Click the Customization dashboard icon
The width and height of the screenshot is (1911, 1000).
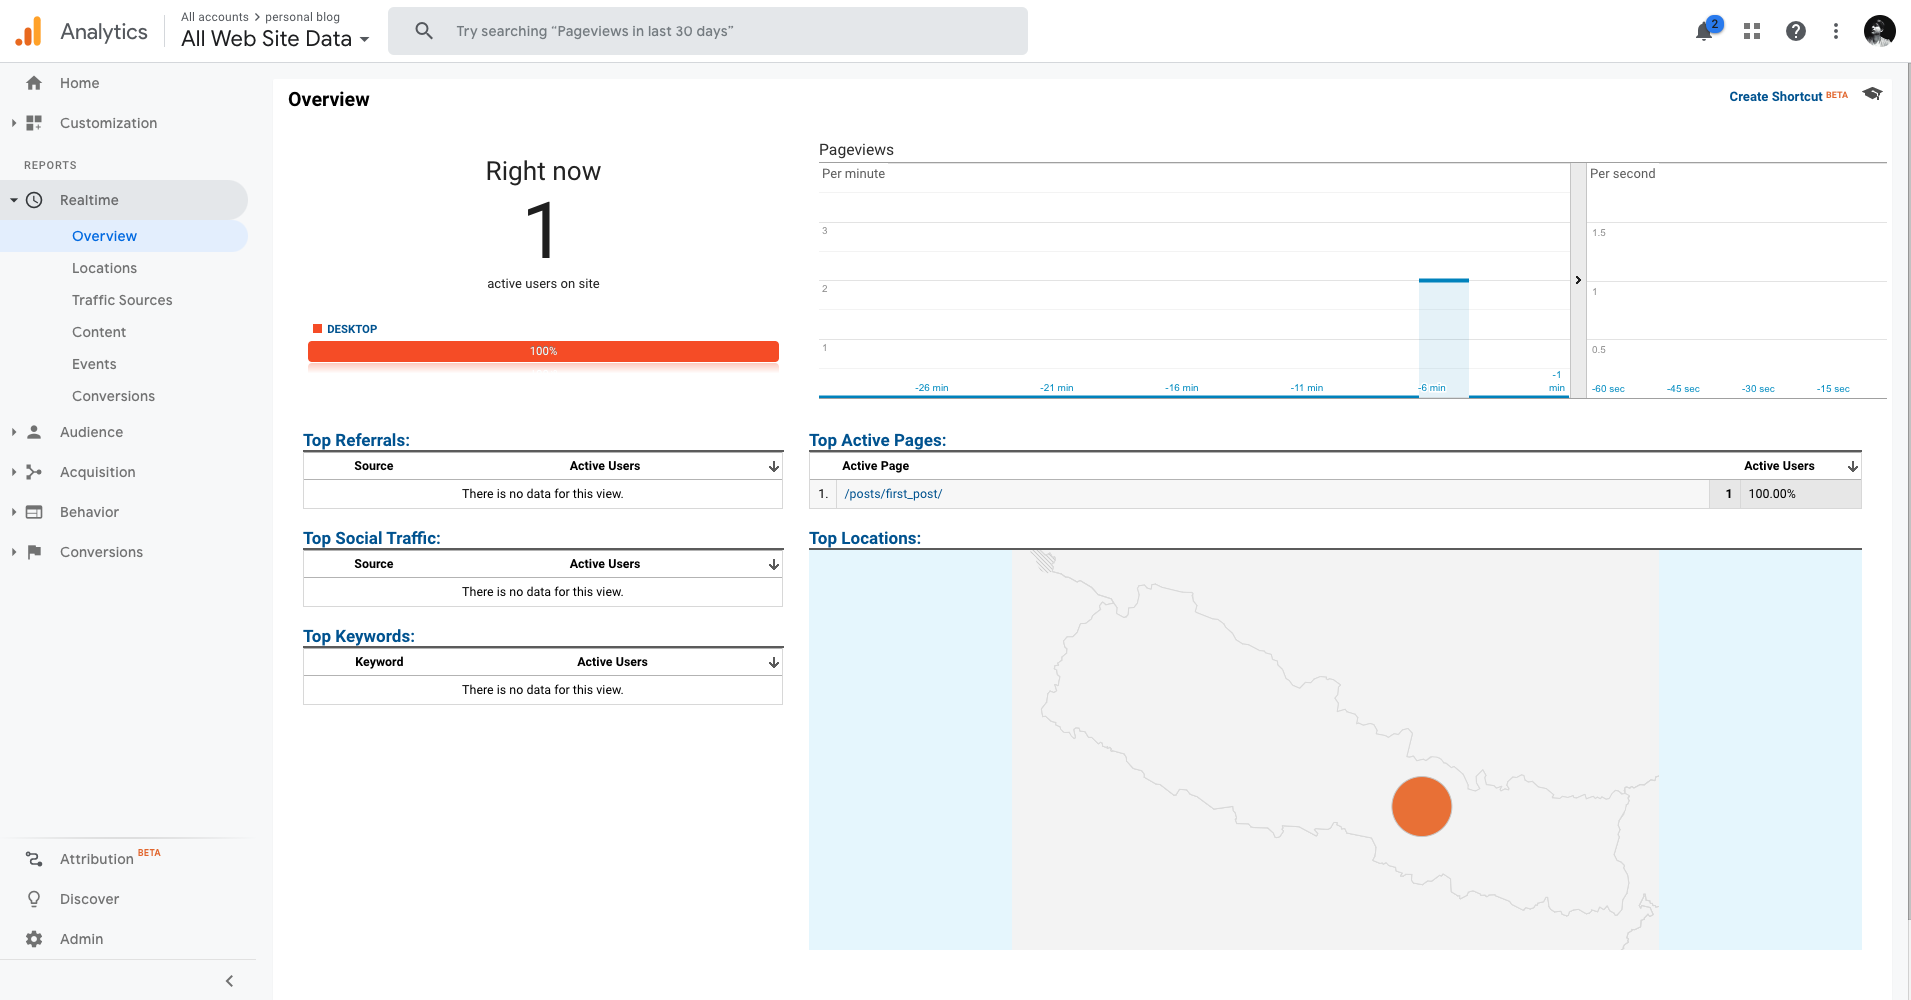34,123
